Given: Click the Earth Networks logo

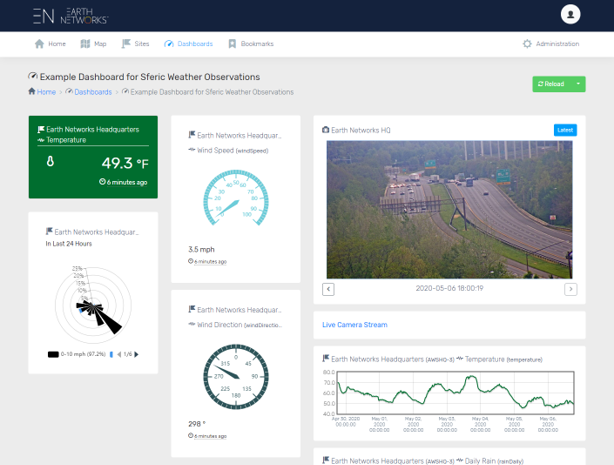Looking at the screenshot, I should 69,15.
